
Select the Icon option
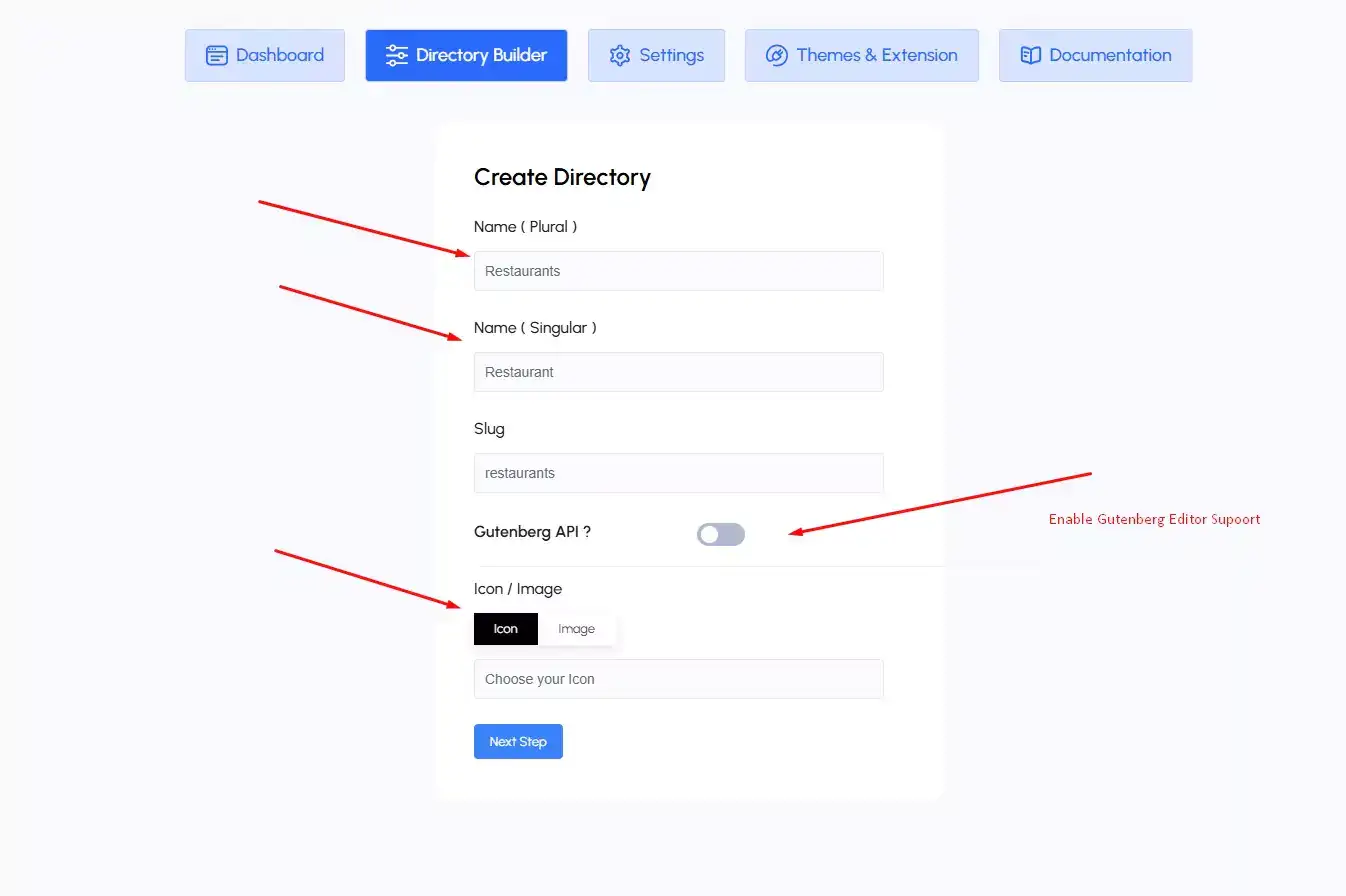[506, 629]
